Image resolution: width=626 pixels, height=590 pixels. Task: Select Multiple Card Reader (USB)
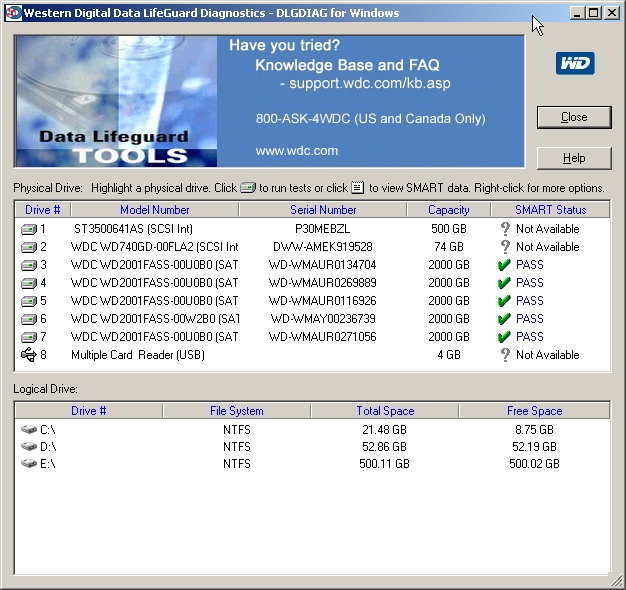138,355
